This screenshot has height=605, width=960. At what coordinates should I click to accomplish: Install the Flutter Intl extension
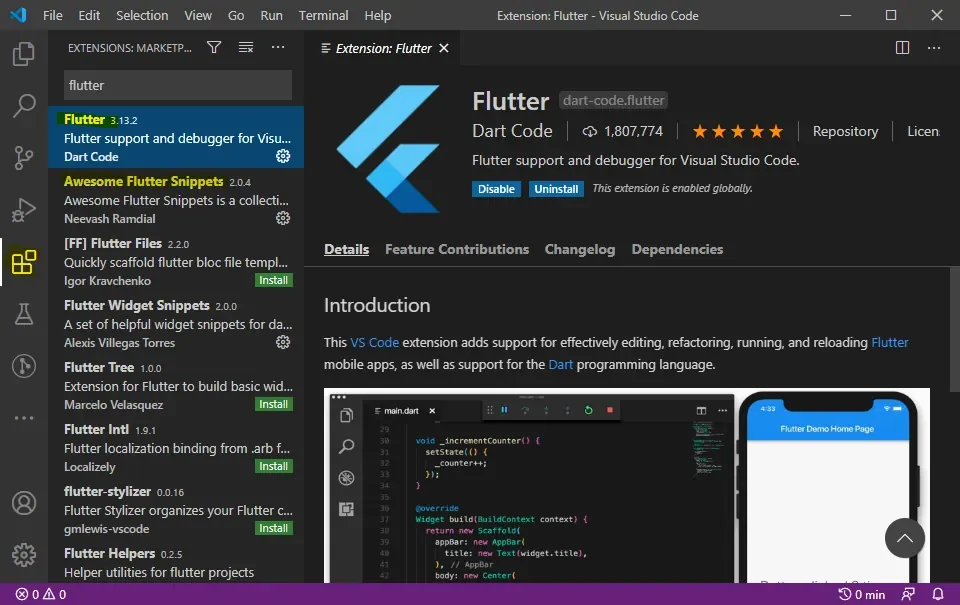[273, 466]
